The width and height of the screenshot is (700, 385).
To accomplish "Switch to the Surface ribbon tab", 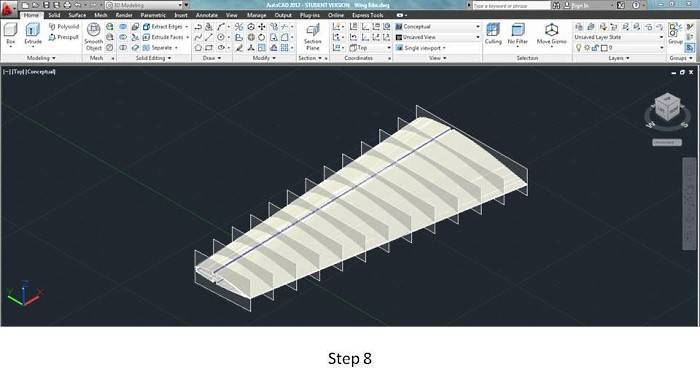I will pyautogui.click(x=77, y=15).
